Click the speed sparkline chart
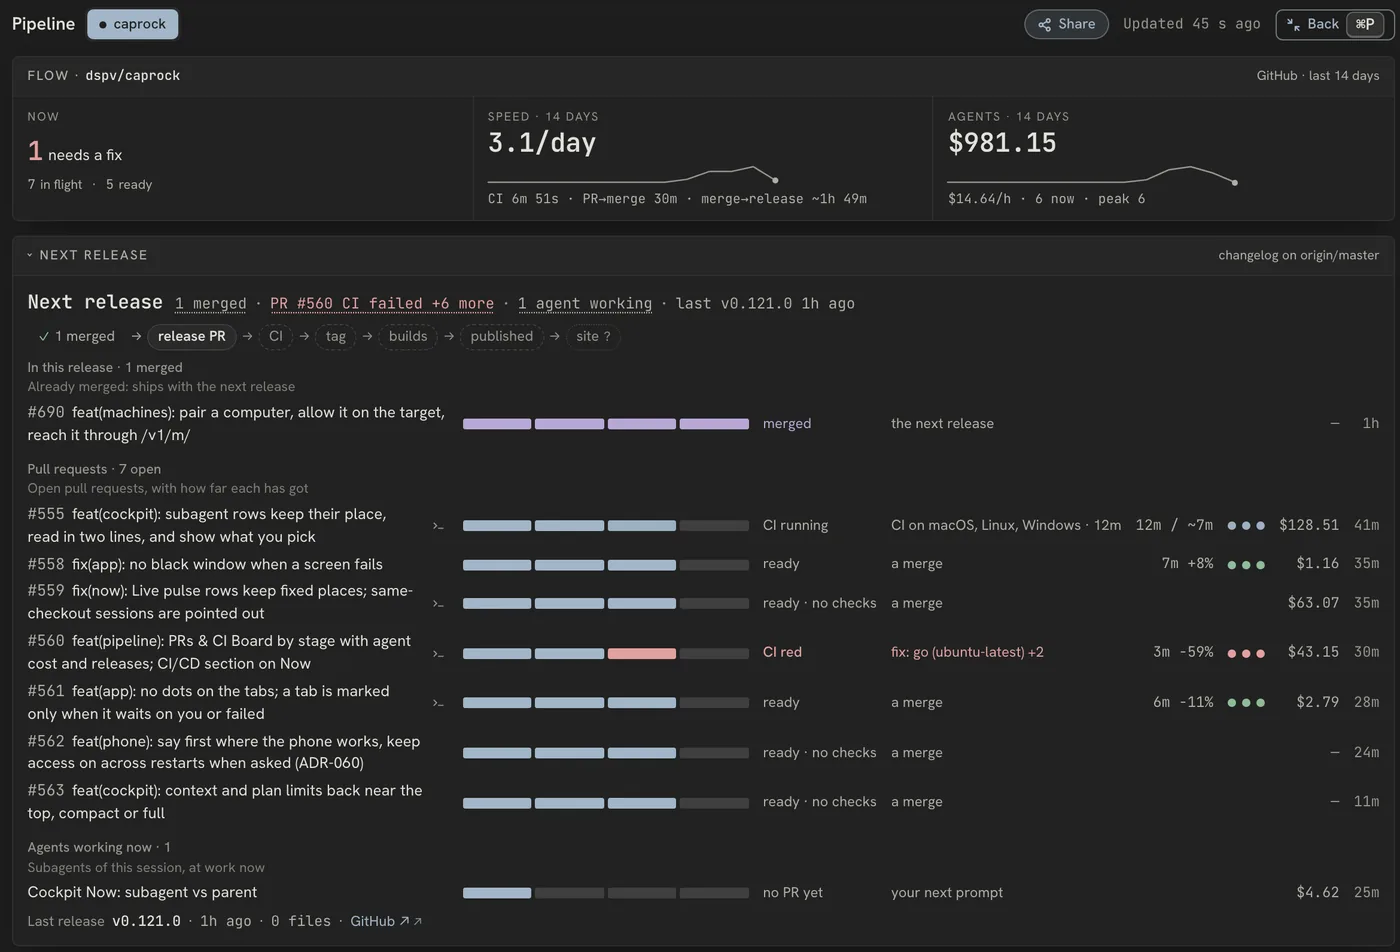The width and height of the screenshot is (1400, 952). click(x=633, y=174)
